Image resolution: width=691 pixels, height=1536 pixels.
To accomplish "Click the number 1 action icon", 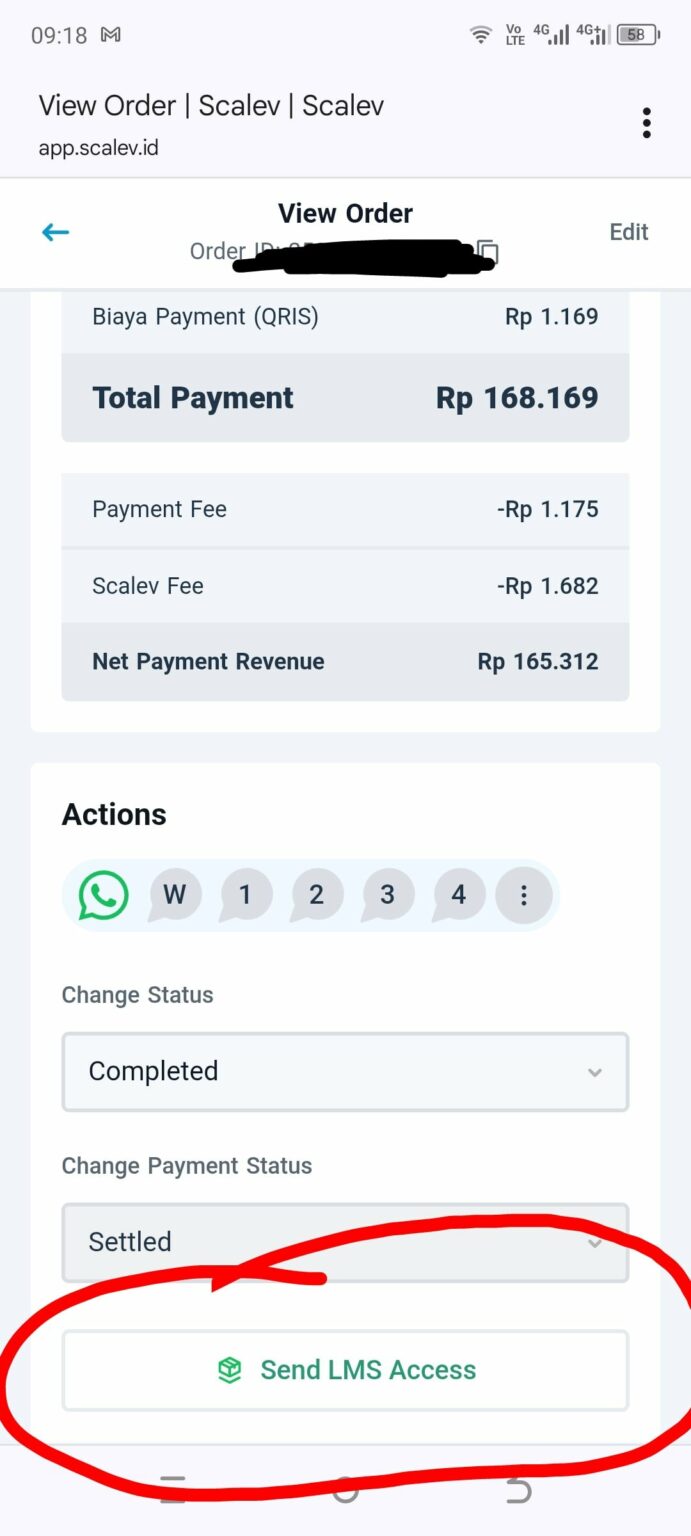I will (245, 895).
